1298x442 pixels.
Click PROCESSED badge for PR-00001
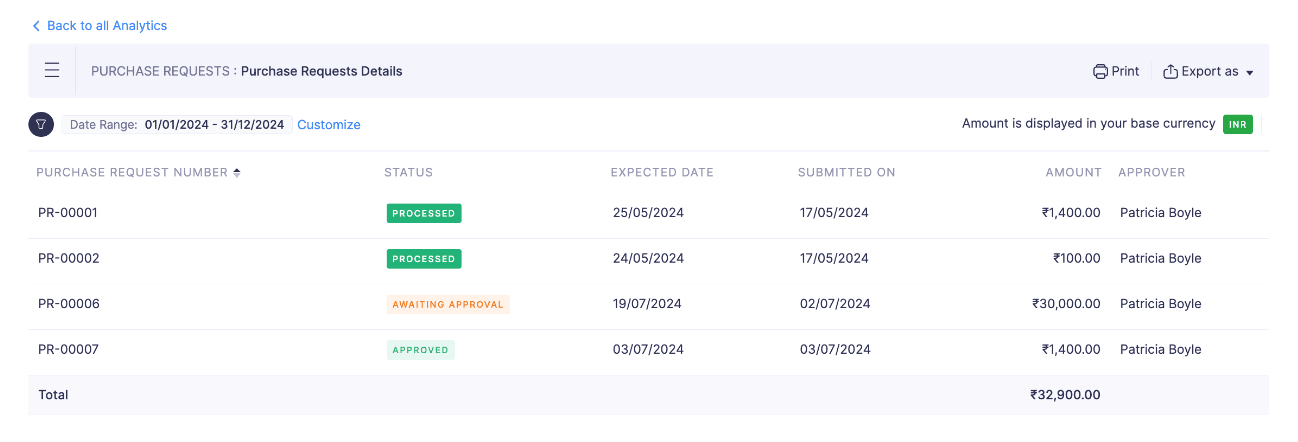coord(424,213)
